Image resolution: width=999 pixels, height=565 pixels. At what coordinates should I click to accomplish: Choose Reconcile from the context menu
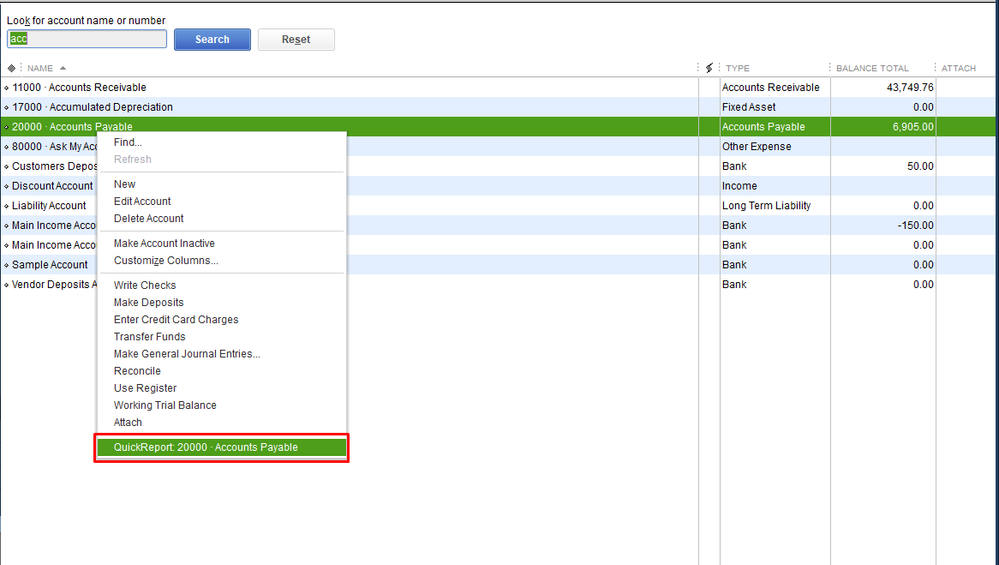click(137, 371)
